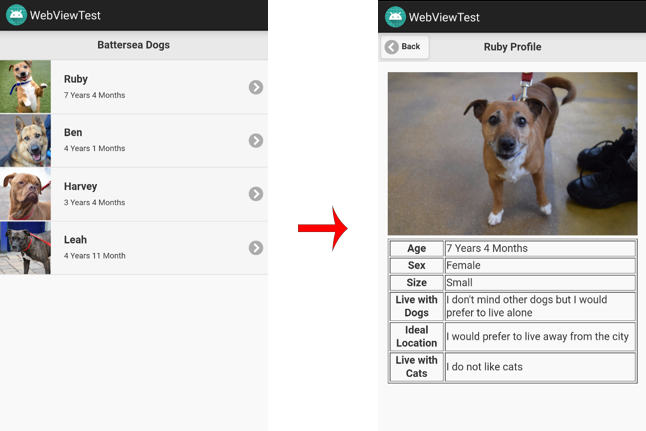Click the Small value cell
The image size is (646, 431).
(x=540, y=283)
